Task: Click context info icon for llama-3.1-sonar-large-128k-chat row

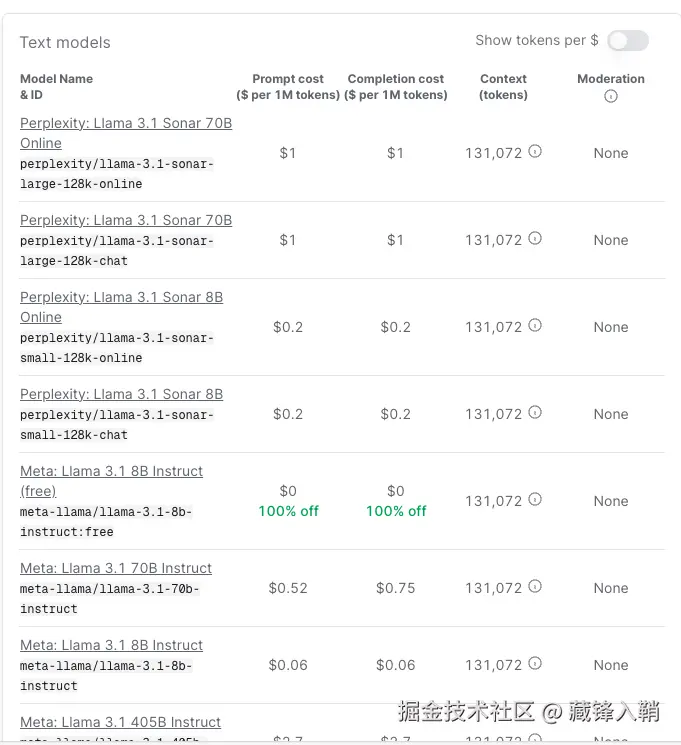Action: (535, 239)
